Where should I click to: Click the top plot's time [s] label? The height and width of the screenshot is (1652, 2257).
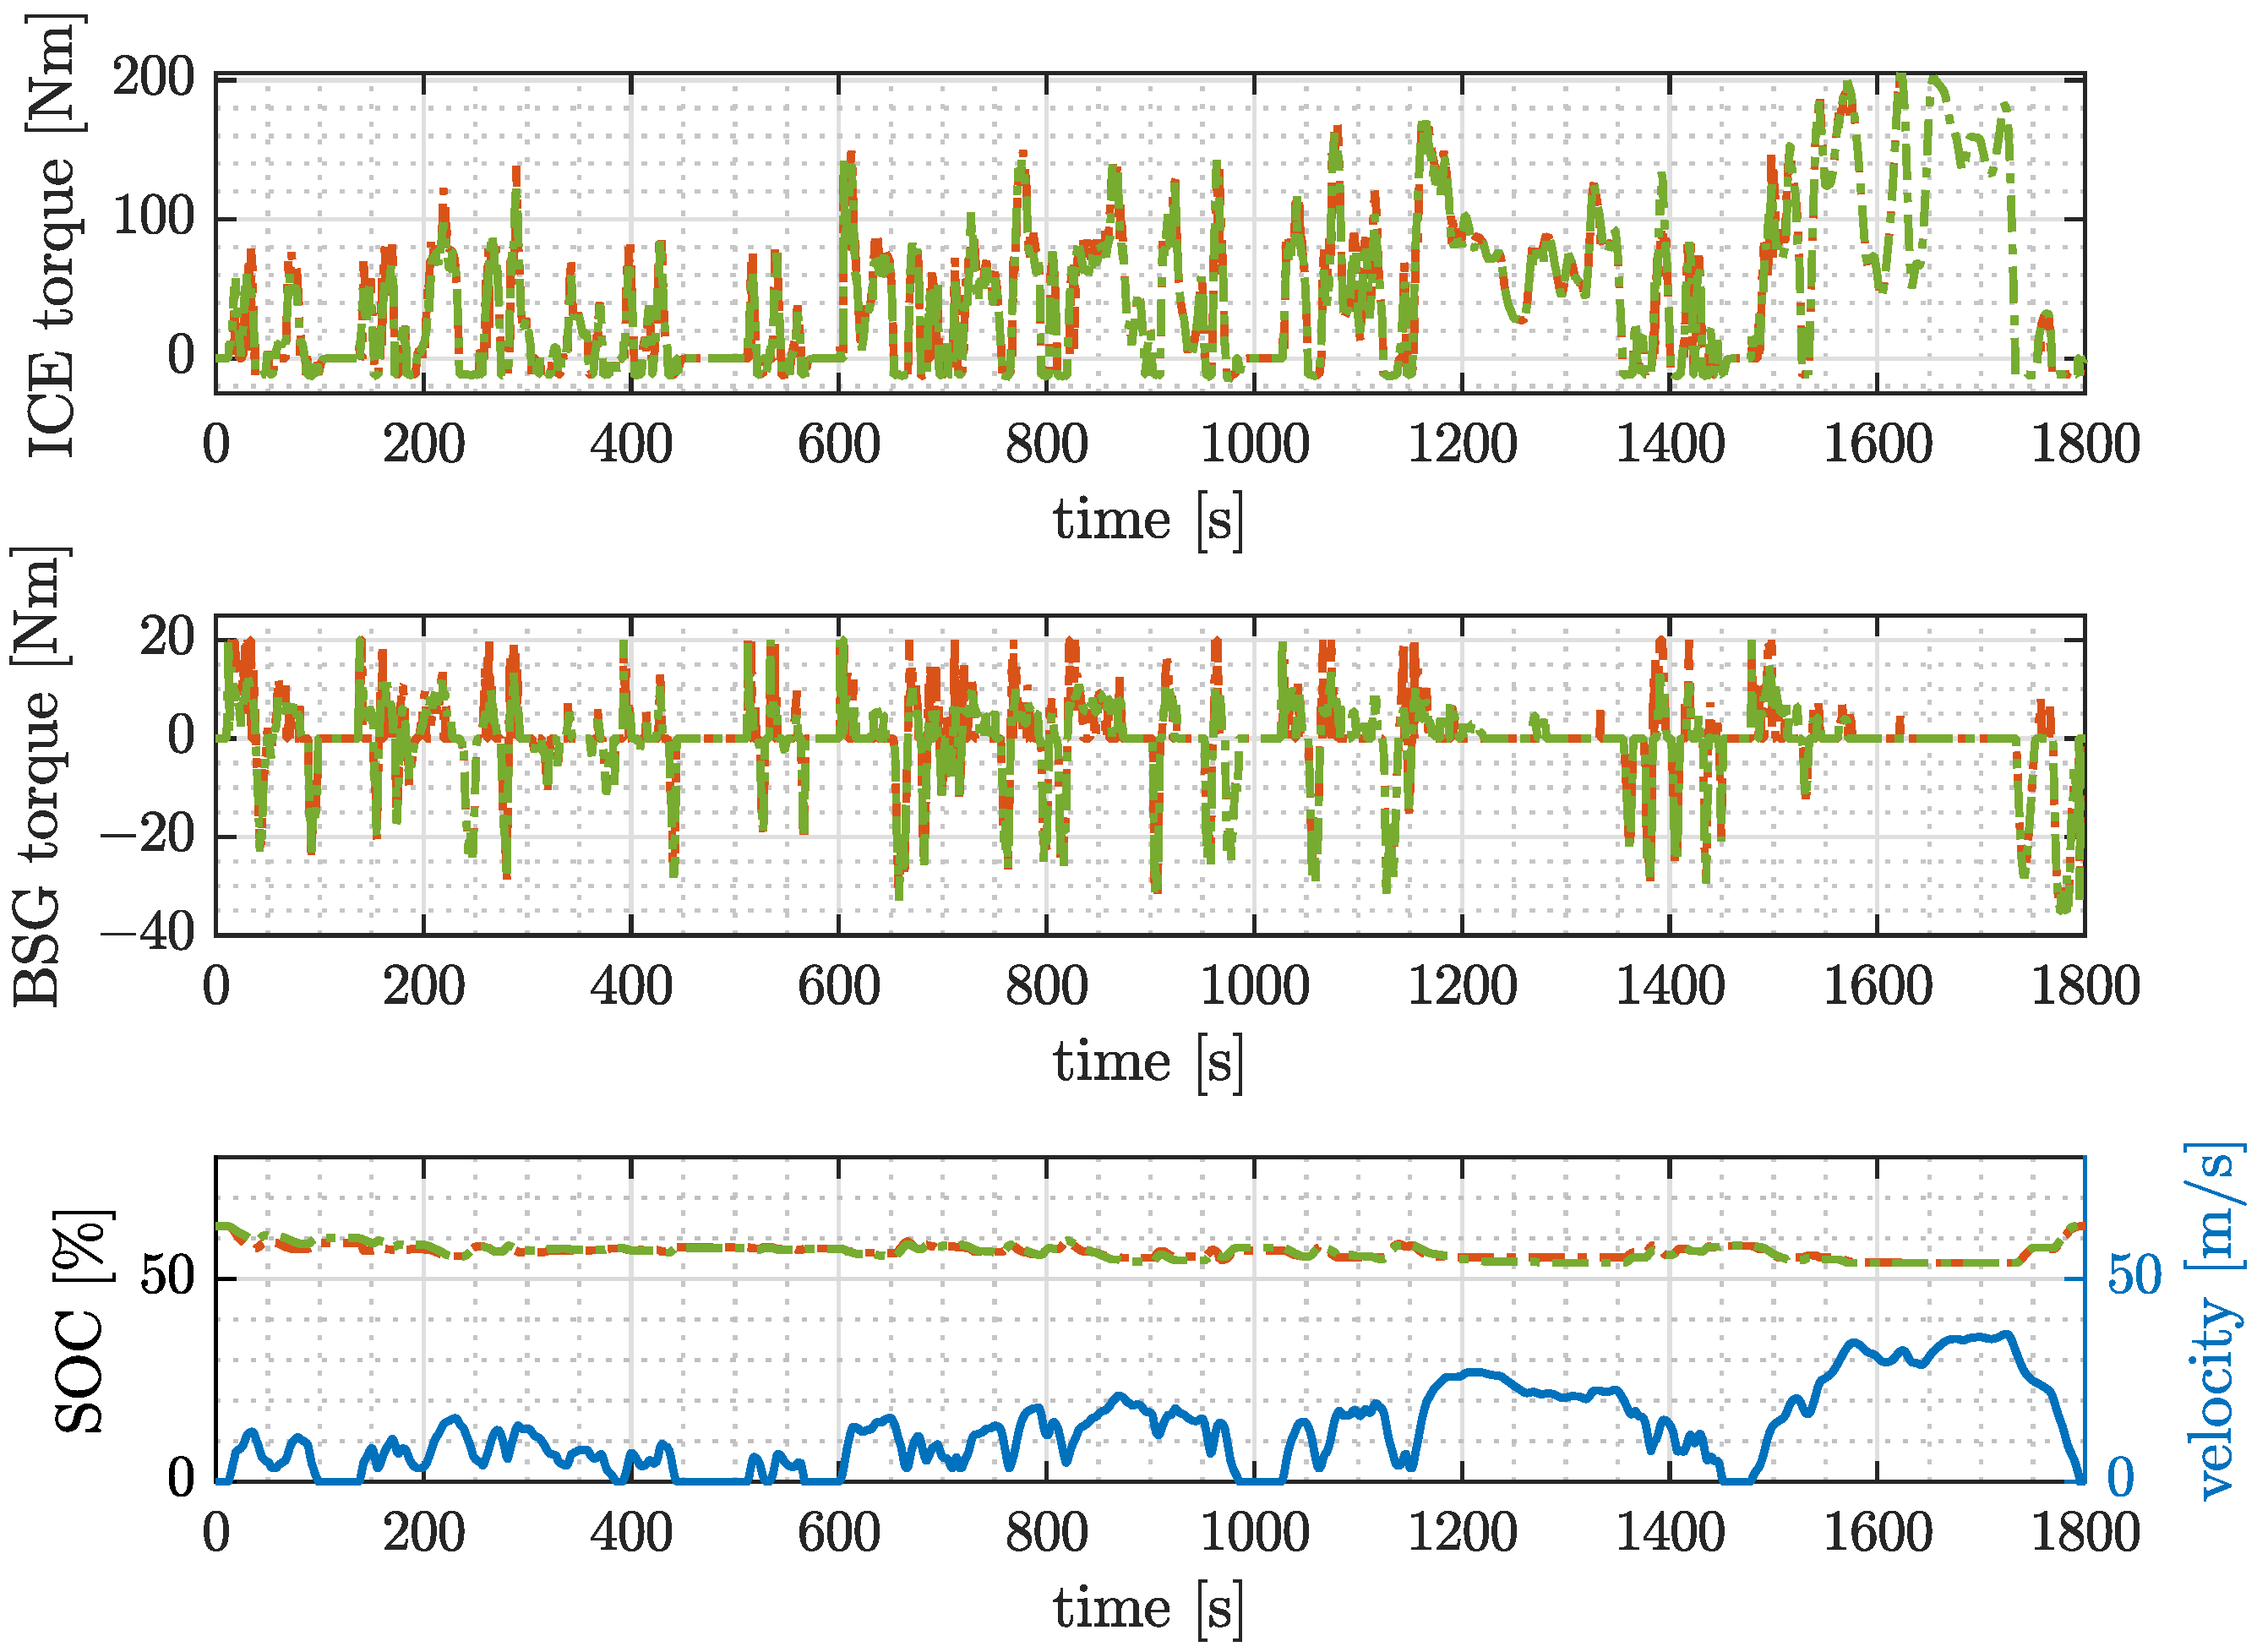pos(1148,520)
